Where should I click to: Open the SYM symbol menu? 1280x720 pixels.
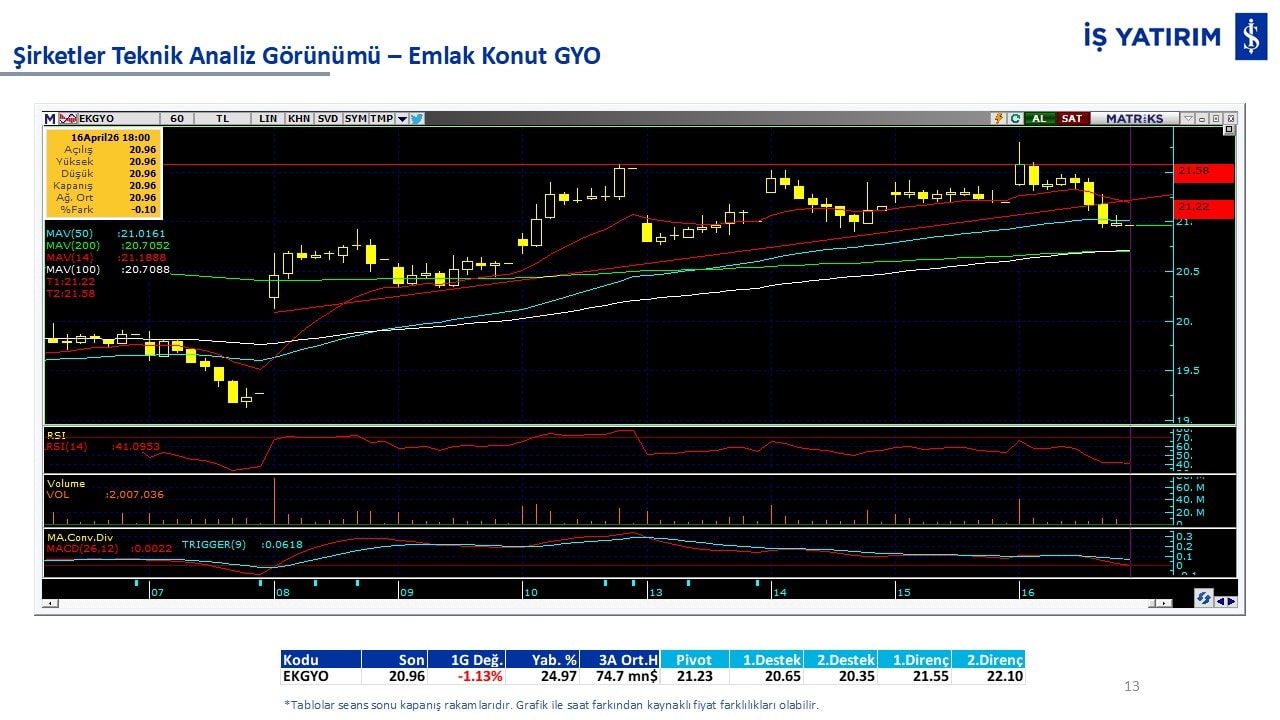[x=355, y=118]
